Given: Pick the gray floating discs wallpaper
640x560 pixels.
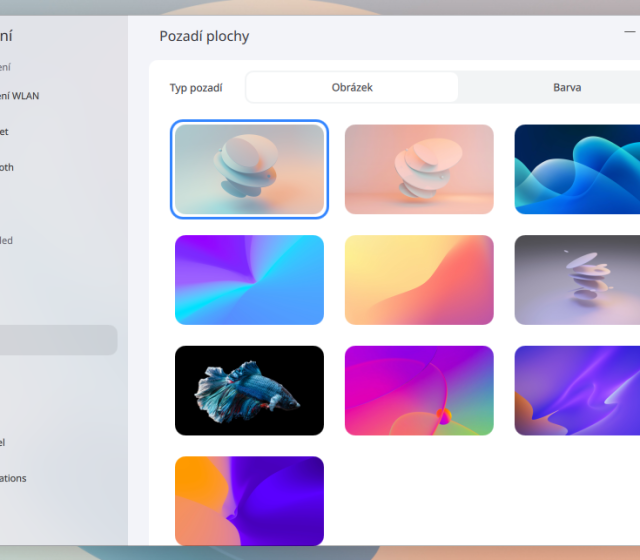Looking at the screenshot, I should pos(577,280).
